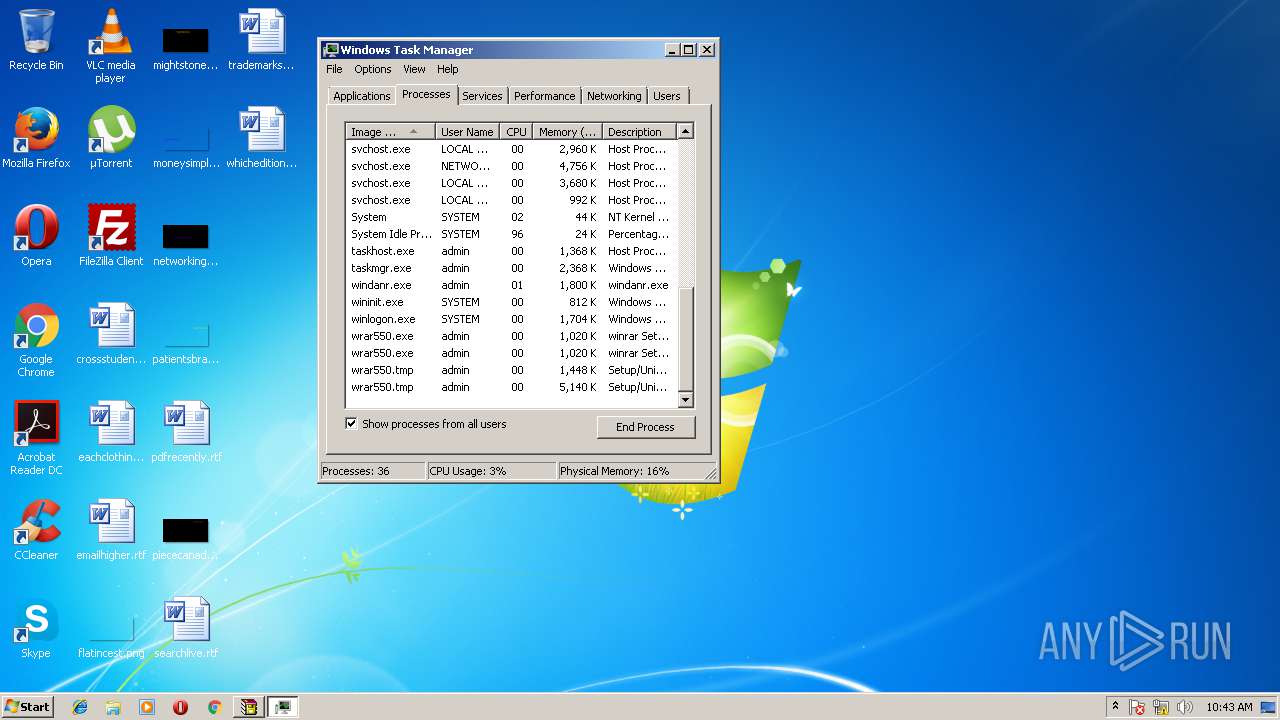Select the taskhost.exe process row
This screenshot has height=720, width=1280.
pyautogui.click(x=511, y=251)
